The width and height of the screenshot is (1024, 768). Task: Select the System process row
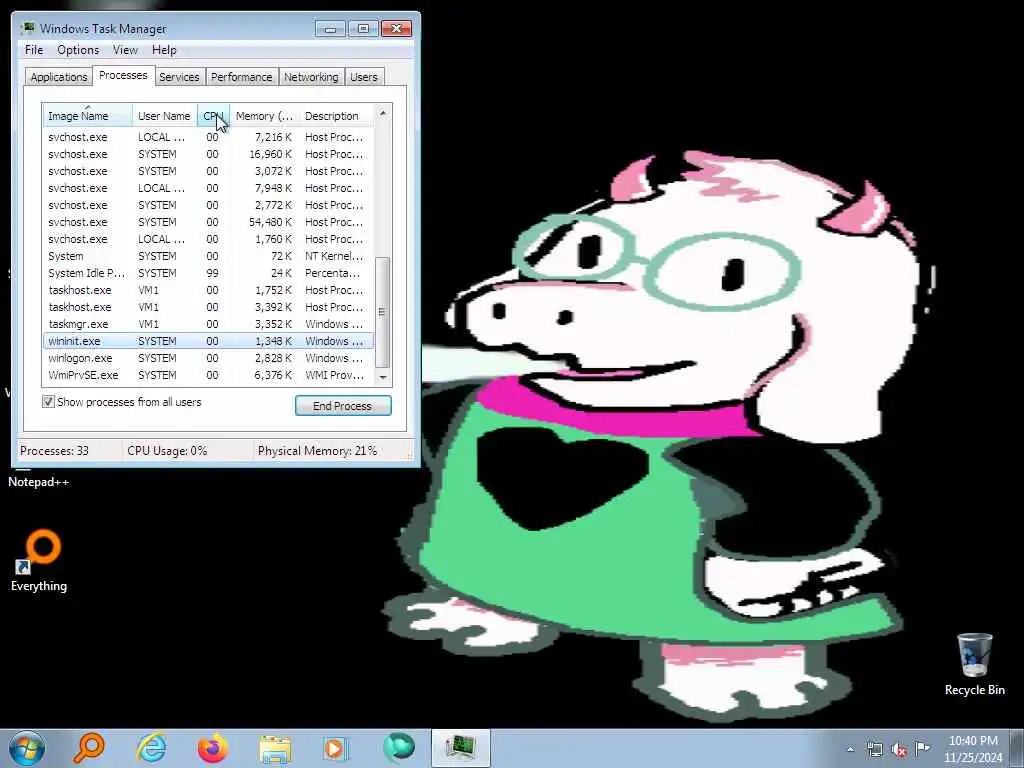pos(208,256)
